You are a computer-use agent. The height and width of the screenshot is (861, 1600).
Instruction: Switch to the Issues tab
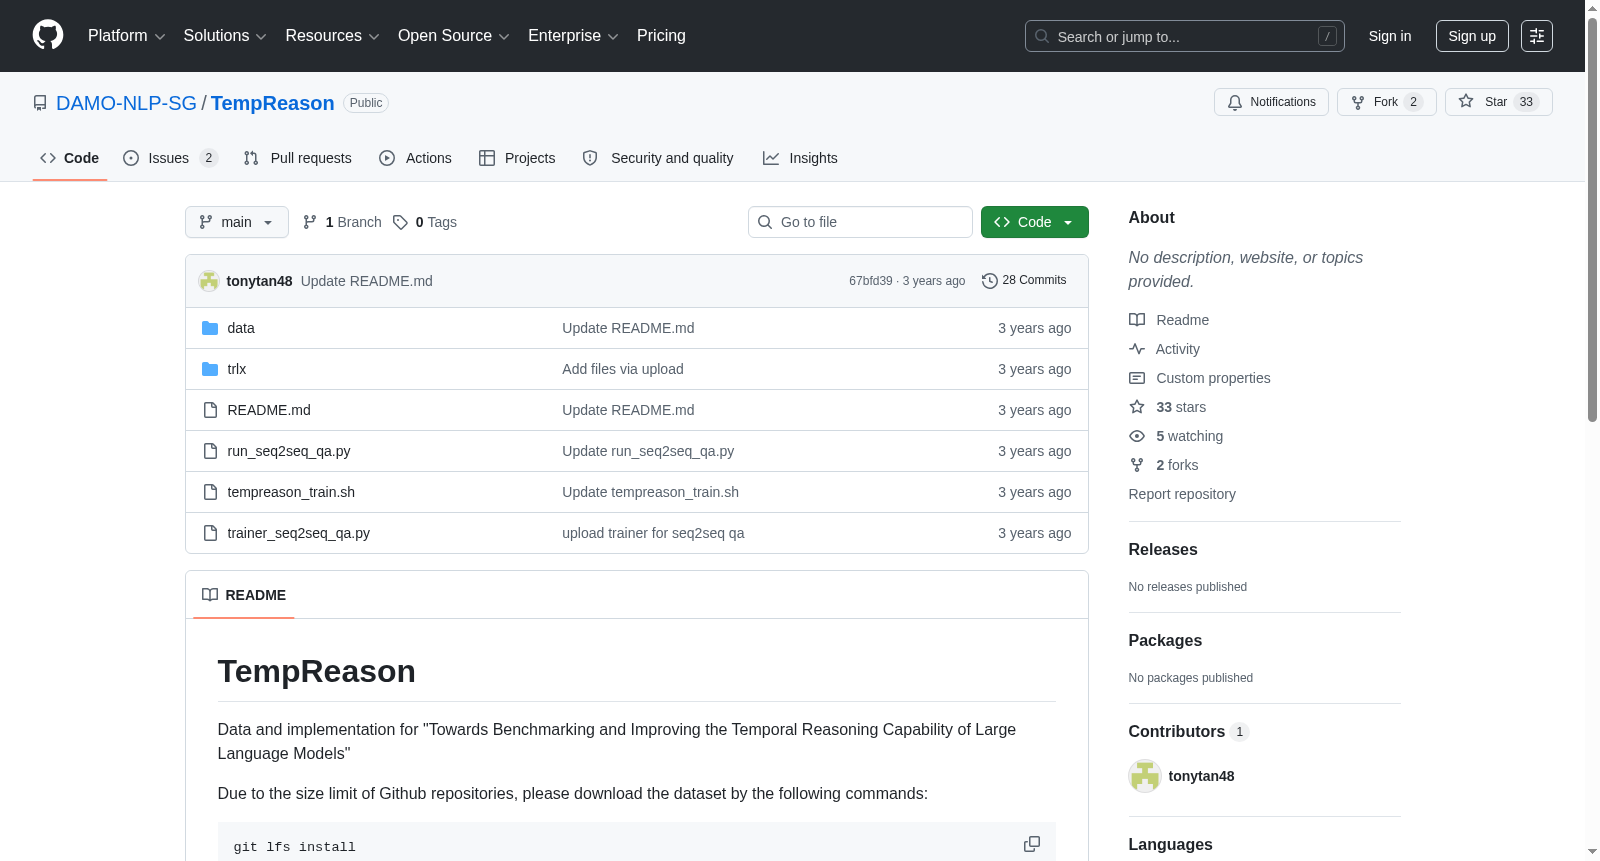click(170, 158)
